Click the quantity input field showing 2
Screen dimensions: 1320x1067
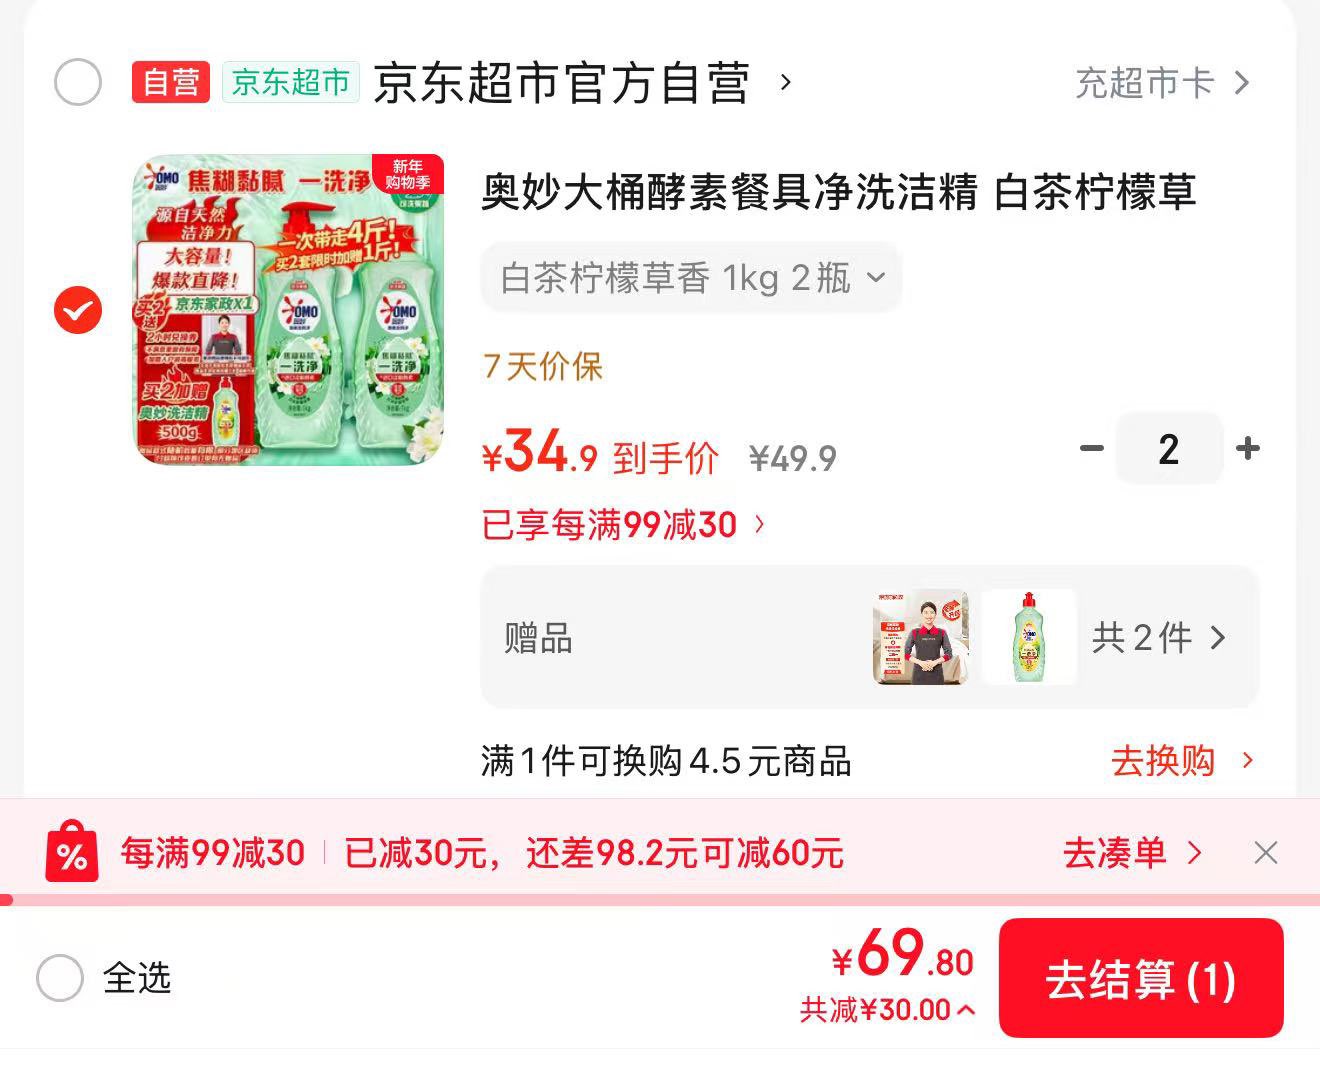click(x=1169, y=448)
